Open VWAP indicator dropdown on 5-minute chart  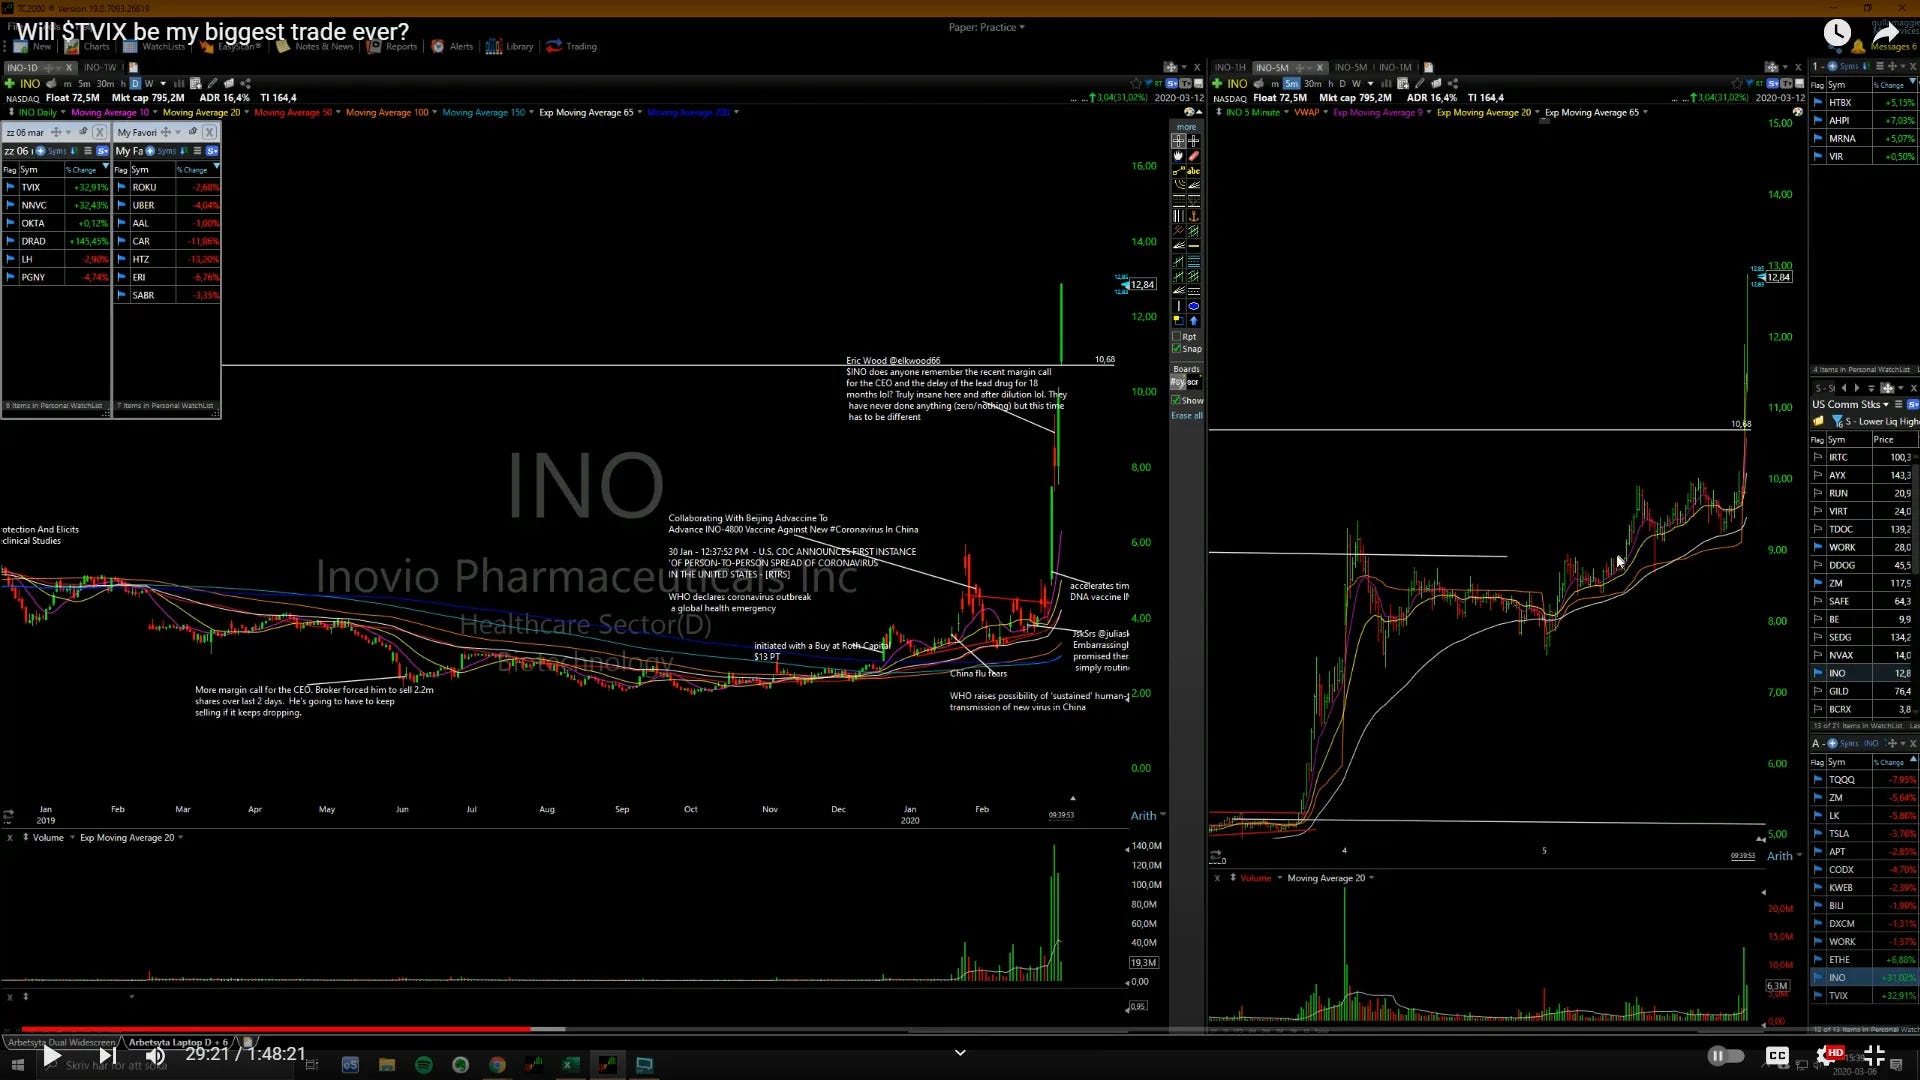(x=1326, y=112)
